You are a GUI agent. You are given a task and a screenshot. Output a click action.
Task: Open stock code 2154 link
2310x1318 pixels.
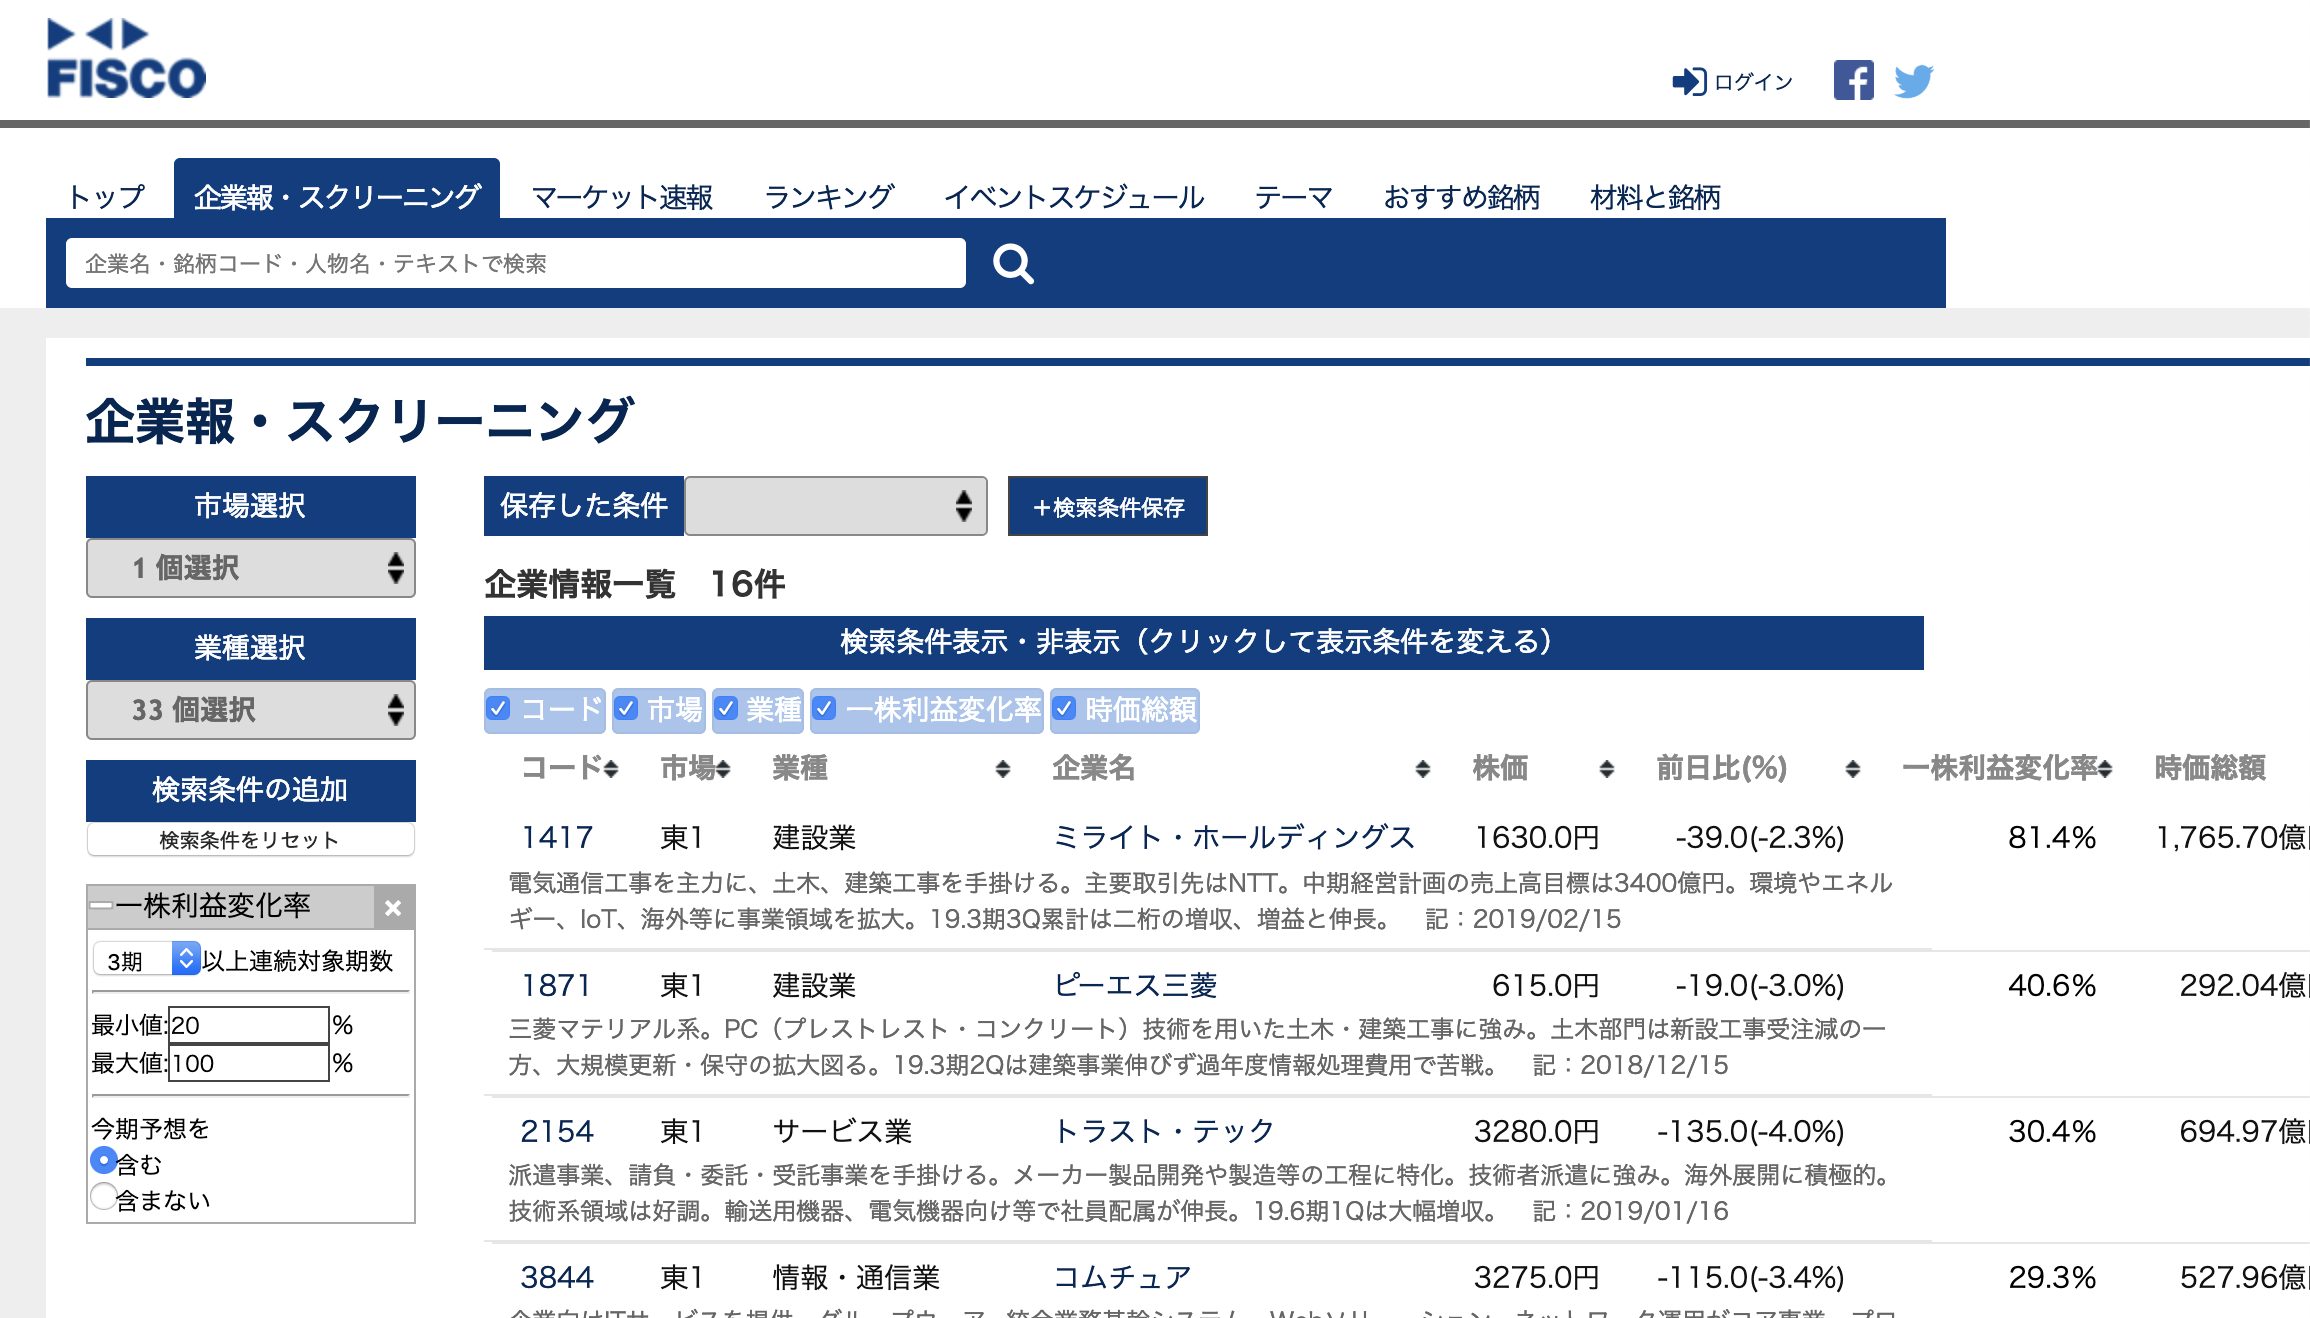557,1131
